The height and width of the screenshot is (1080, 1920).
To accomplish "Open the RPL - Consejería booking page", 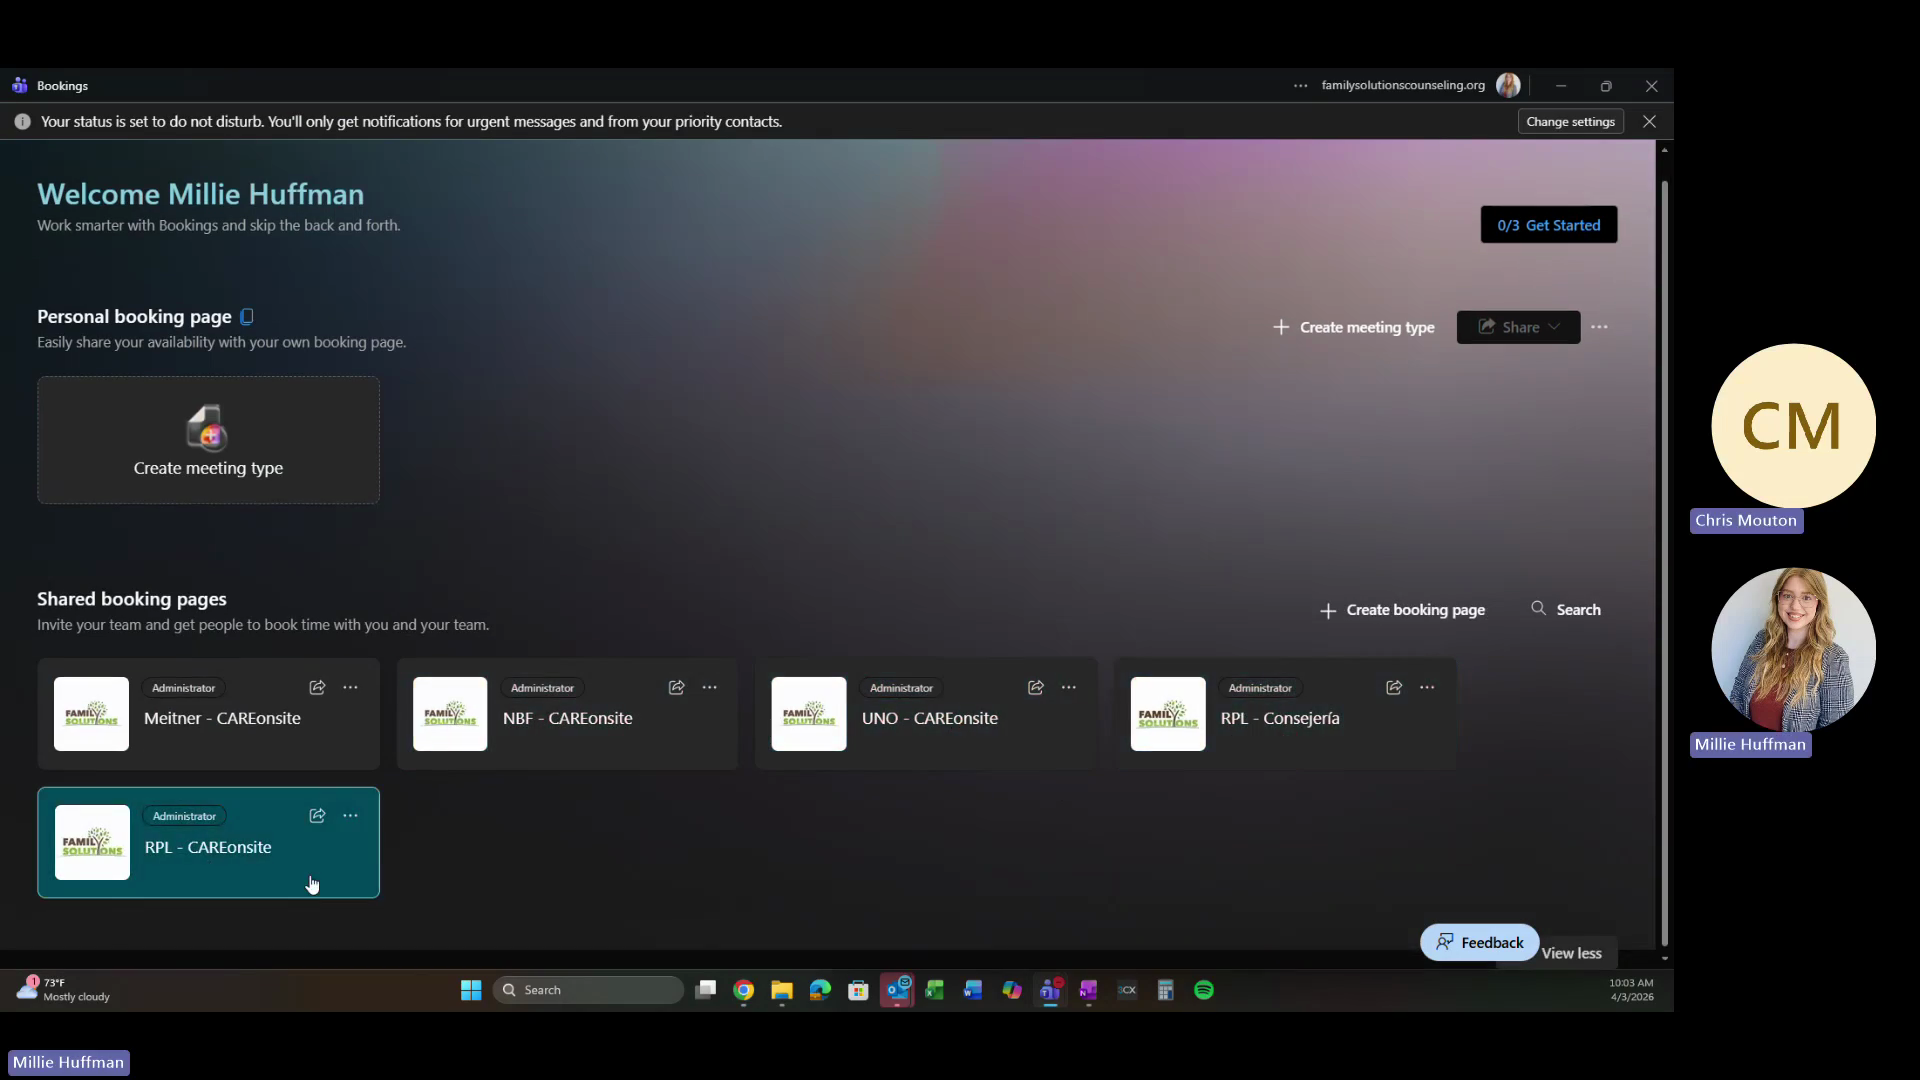I will click(x=1285, y=714).
